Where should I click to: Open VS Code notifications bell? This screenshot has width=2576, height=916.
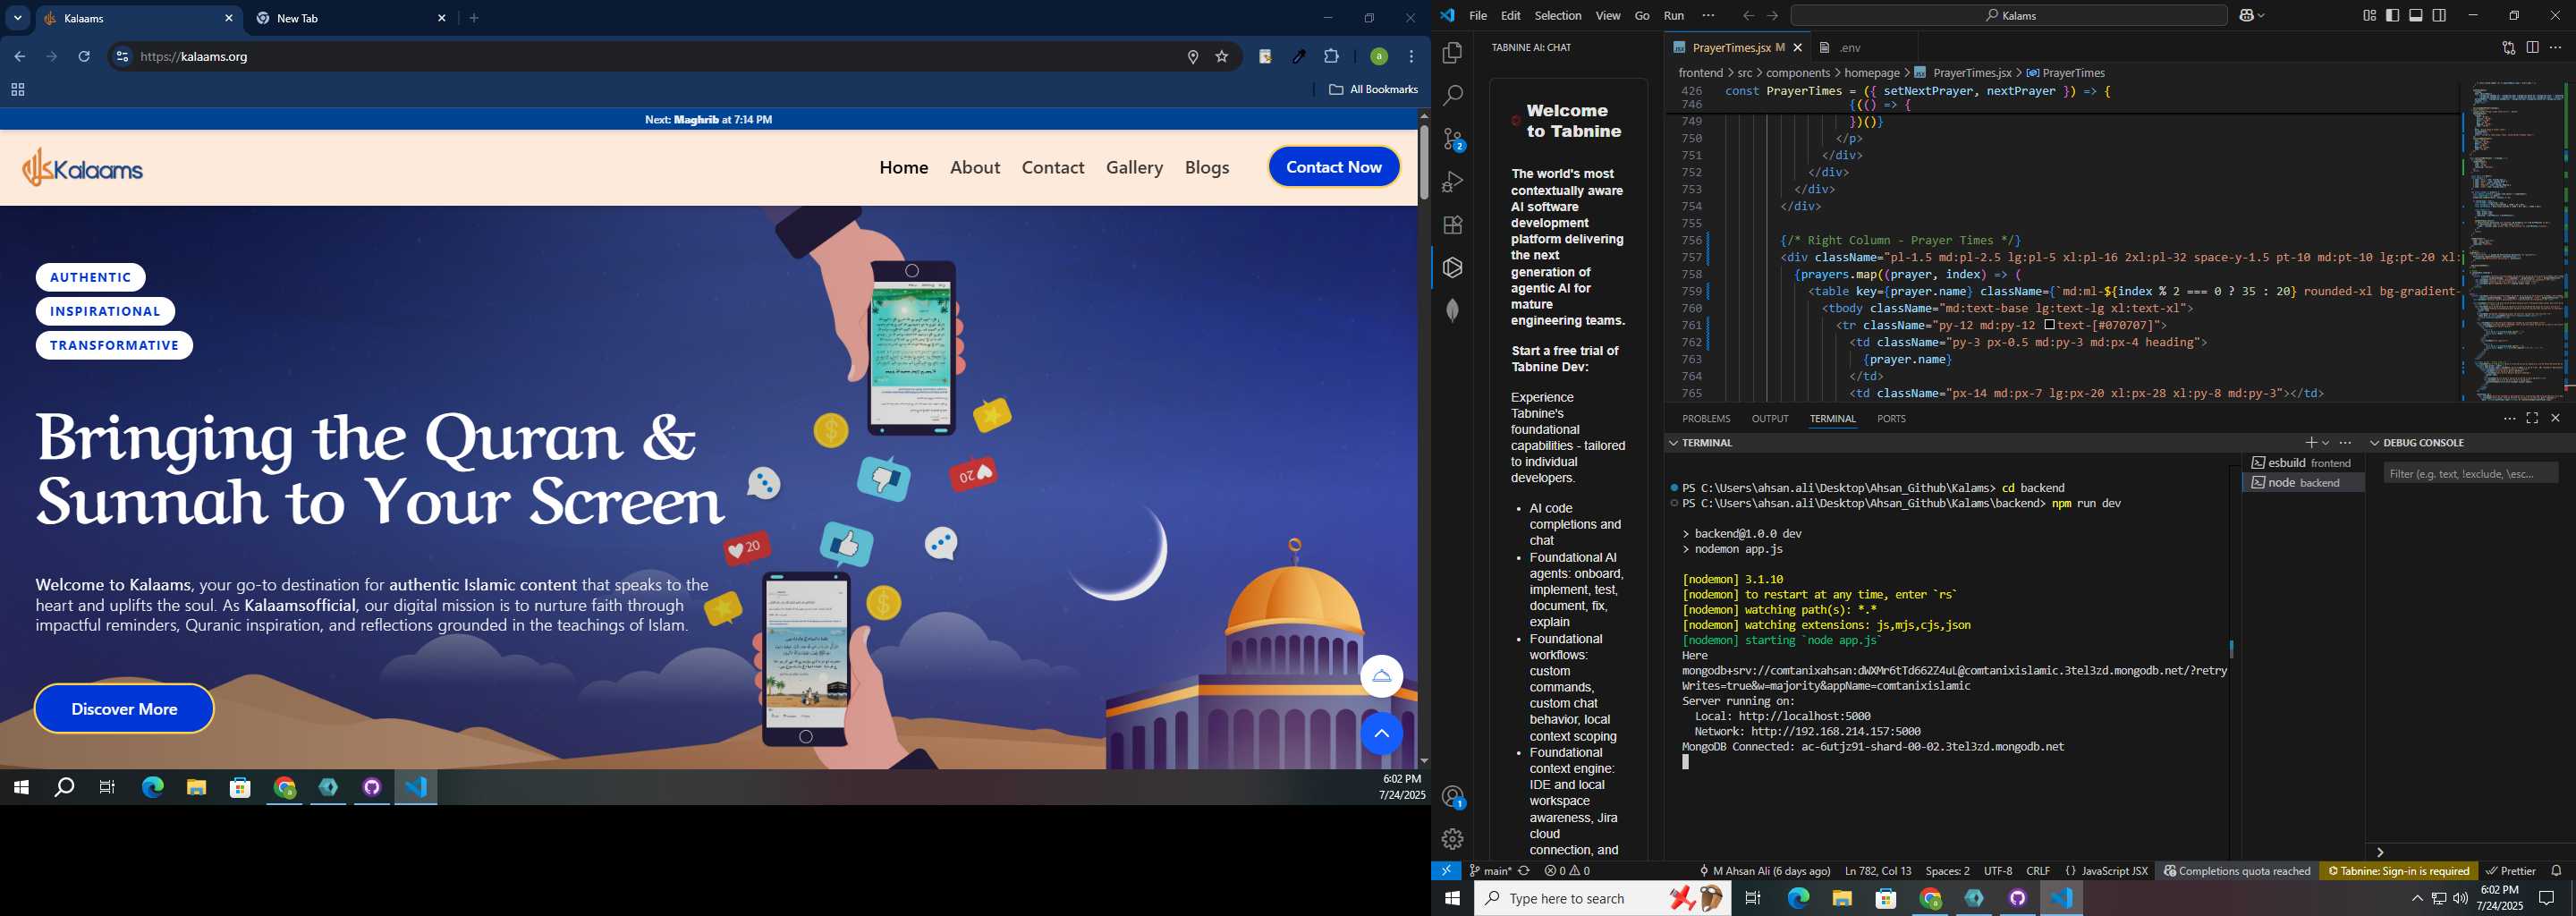[x=2556, y=871]
